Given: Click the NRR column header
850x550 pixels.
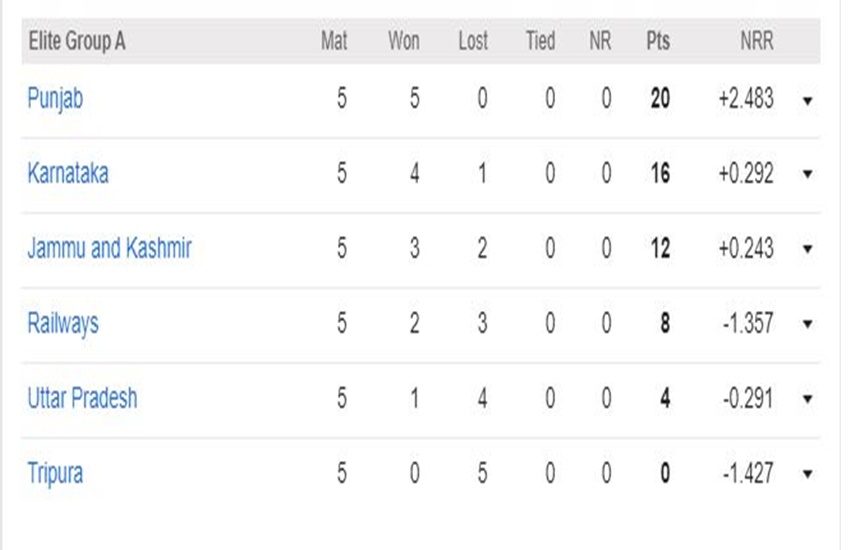Looking at the screenshot, I should tap(757, 41).
